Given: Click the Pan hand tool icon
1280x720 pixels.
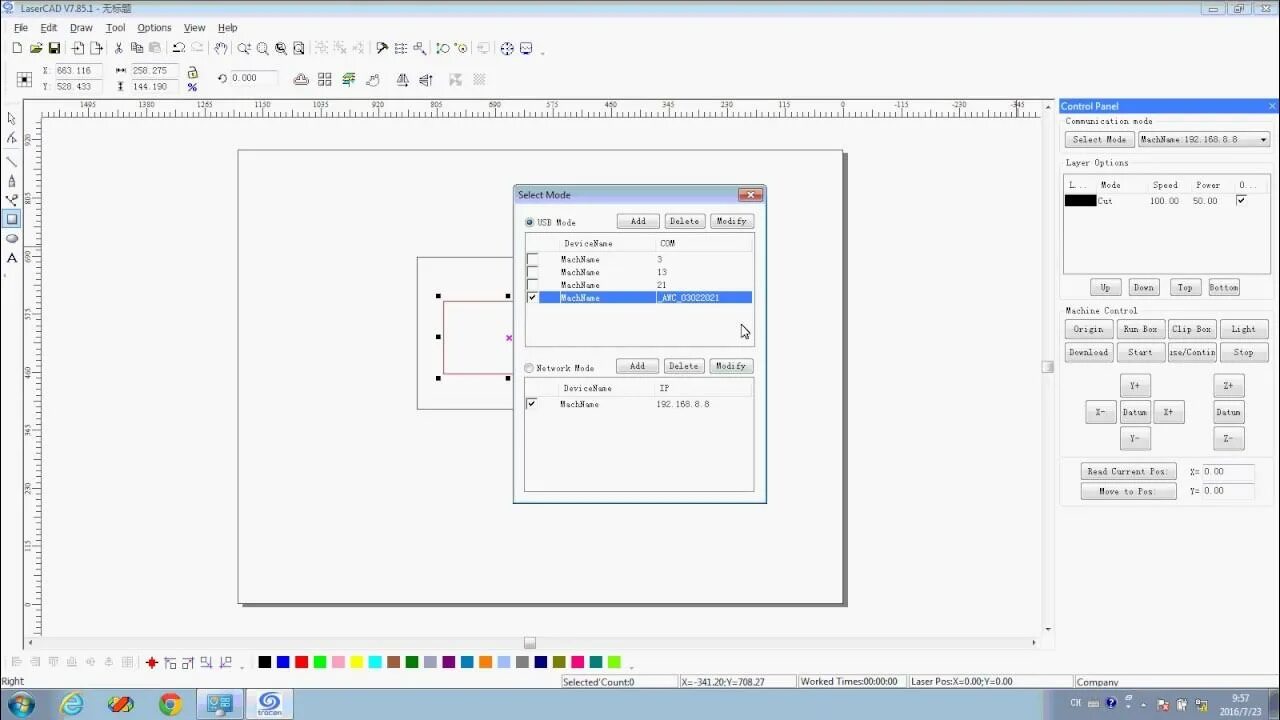Looking at the screenshot, I should [x=222, y=48].
